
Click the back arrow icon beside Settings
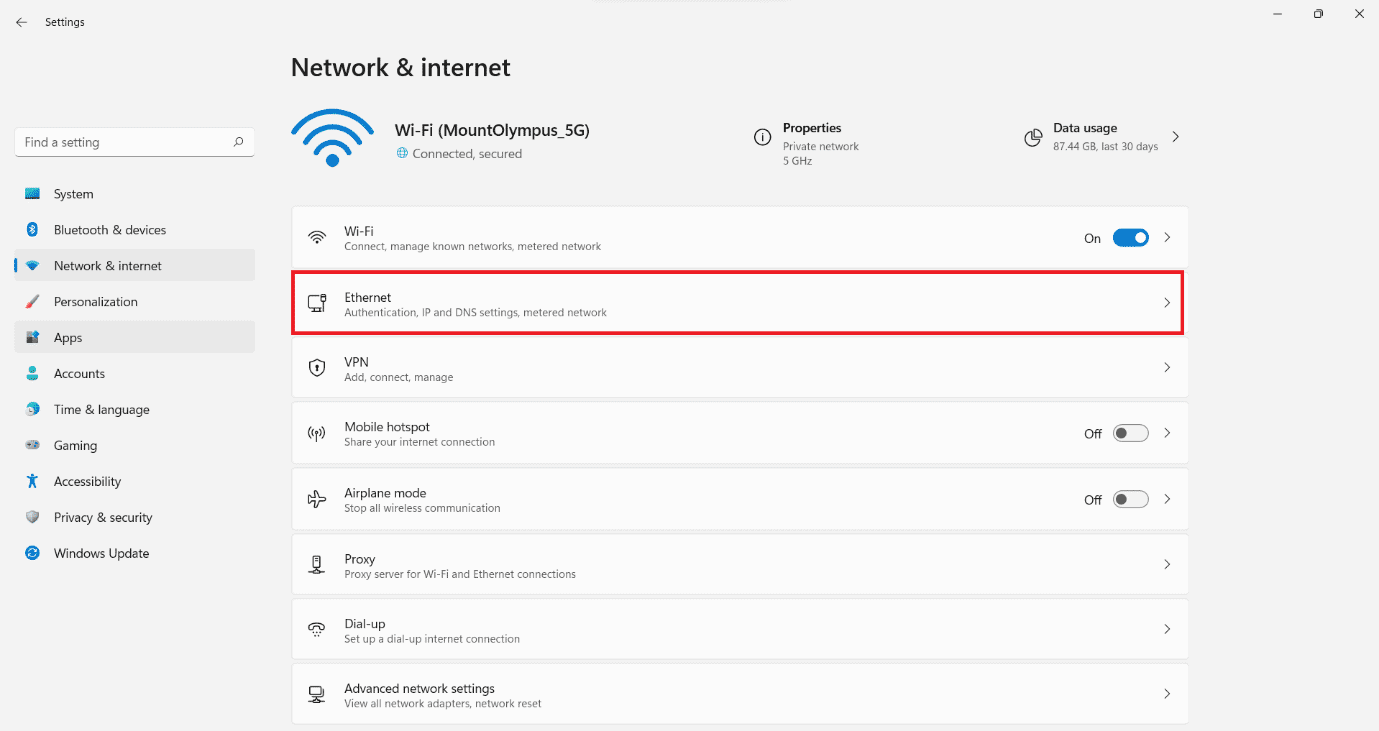[x=21, y=22]
